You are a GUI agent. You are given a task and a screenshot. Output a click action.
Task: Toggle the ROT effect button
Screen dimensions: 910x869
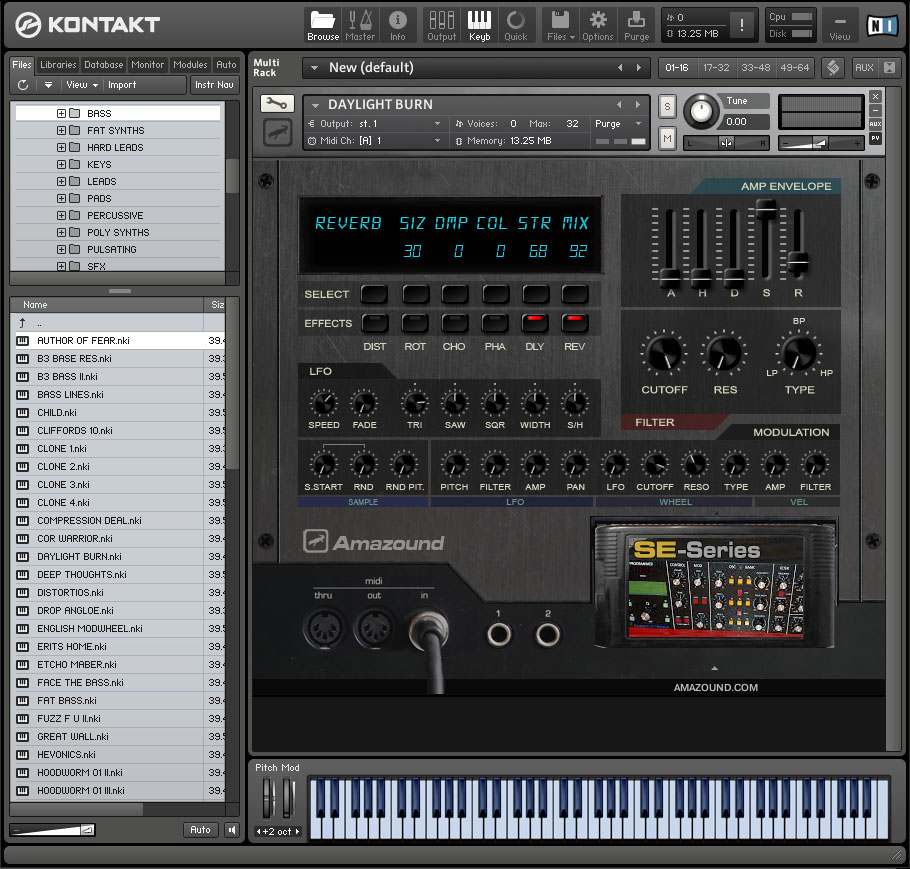pyautogui.click(x=415, y=323)
